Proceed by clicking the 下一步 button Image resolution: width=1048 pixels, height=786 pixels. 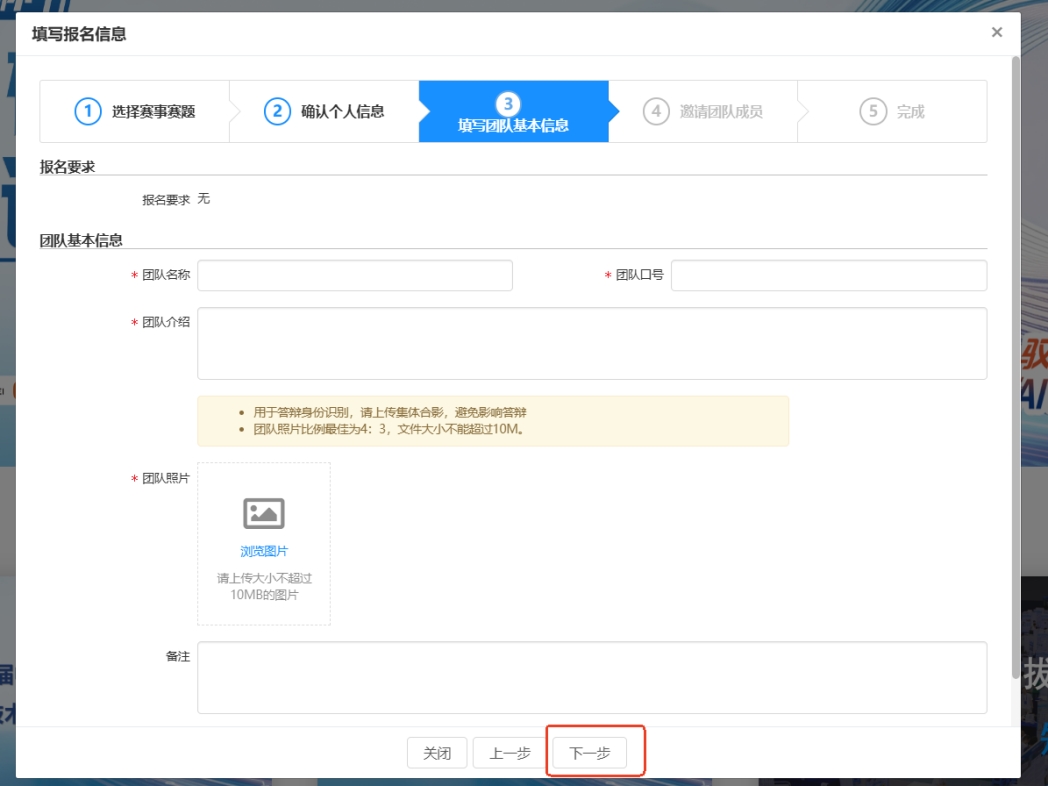pyautogui.click(x=590, y=753)
